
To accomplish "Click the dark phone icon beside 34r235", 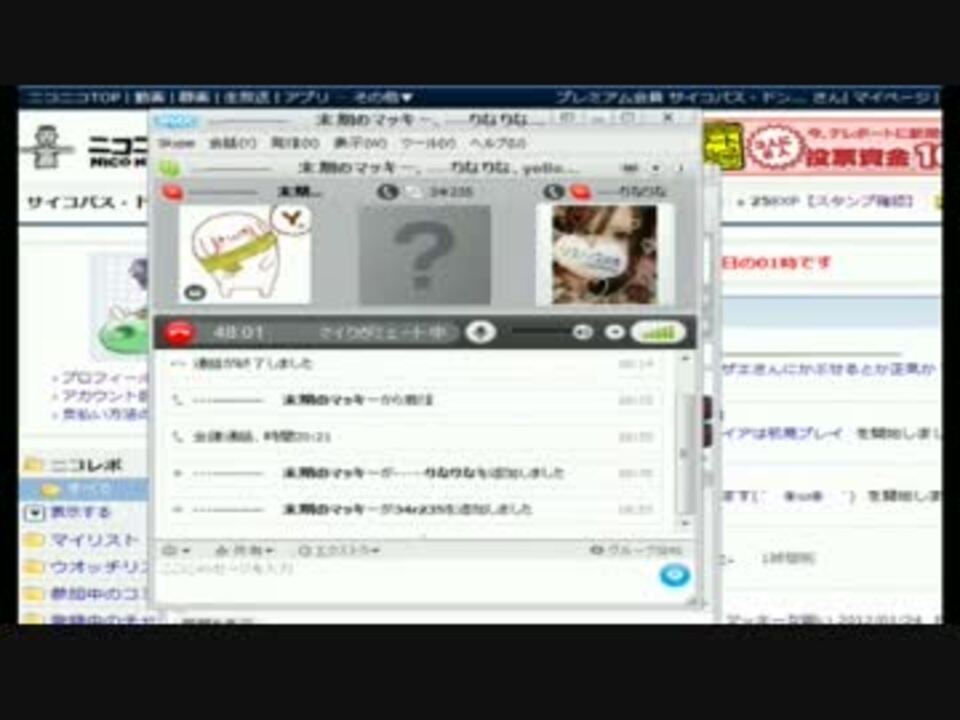I will 388,192.
